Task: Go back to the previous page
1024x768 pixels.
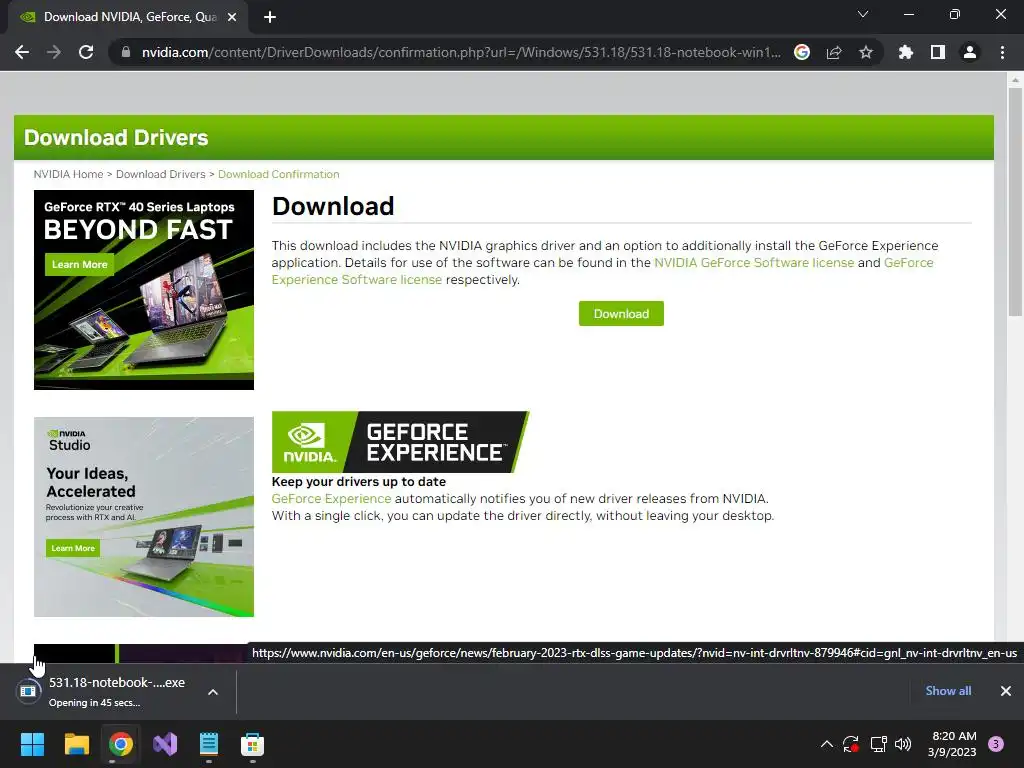Action: click(22, 52)
